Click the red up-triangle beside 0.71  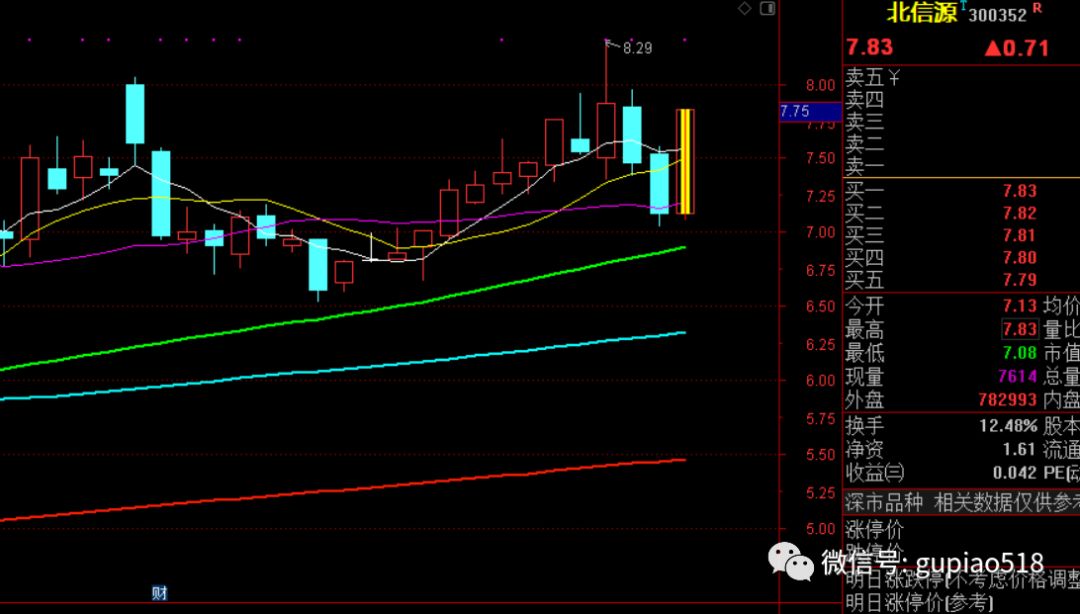[x=992, y=48]
